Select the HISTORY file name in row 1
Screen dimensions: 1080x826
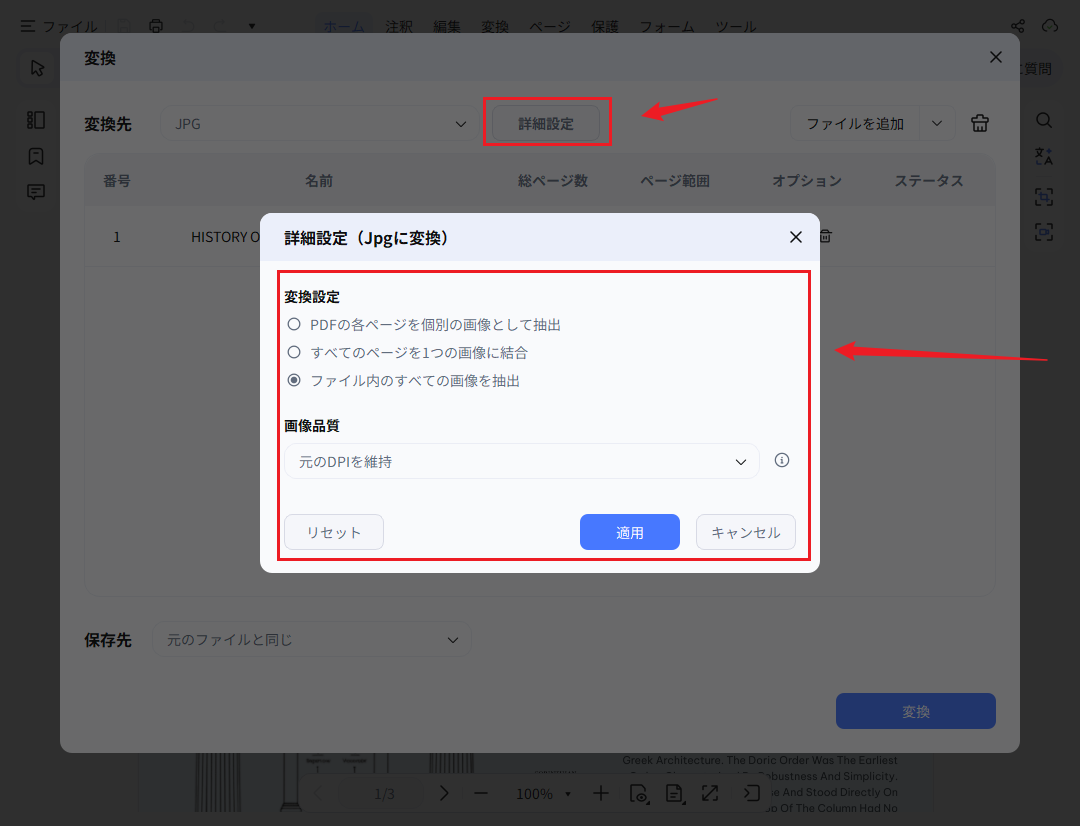coord(225,236)
